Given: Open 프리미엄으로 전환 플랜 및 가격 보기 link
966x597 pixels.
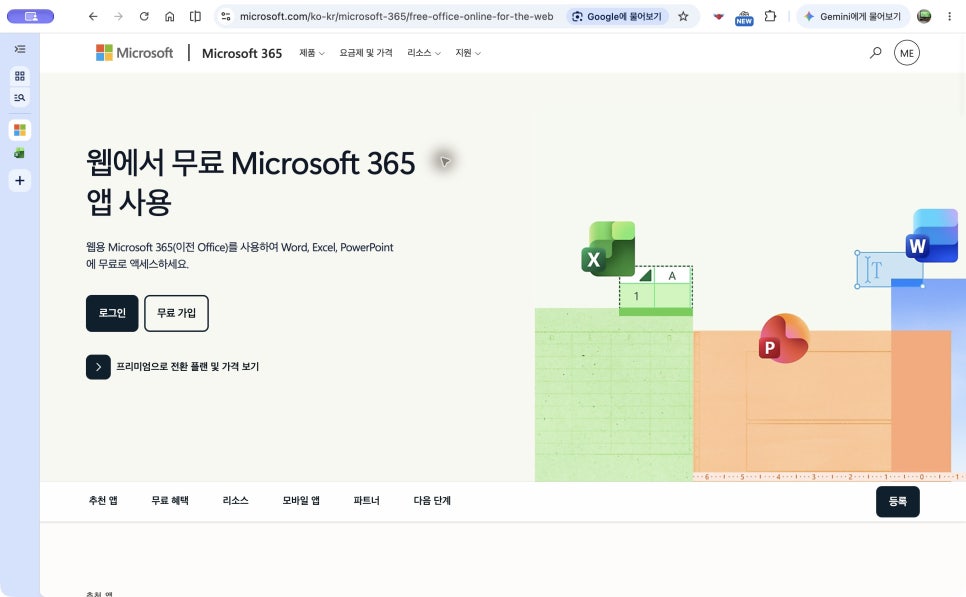Looking at the screenshot, I should click(x=172, y=367).
